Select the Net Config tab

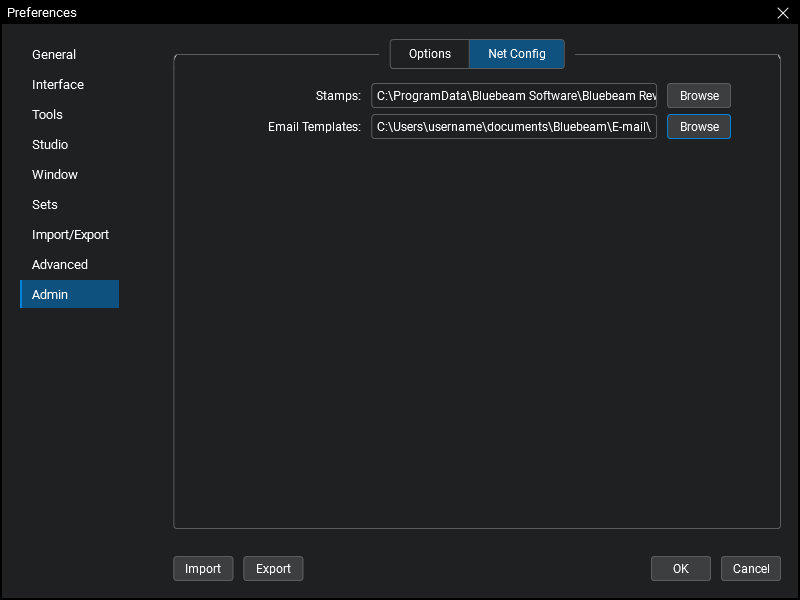(x=517, y=54)
